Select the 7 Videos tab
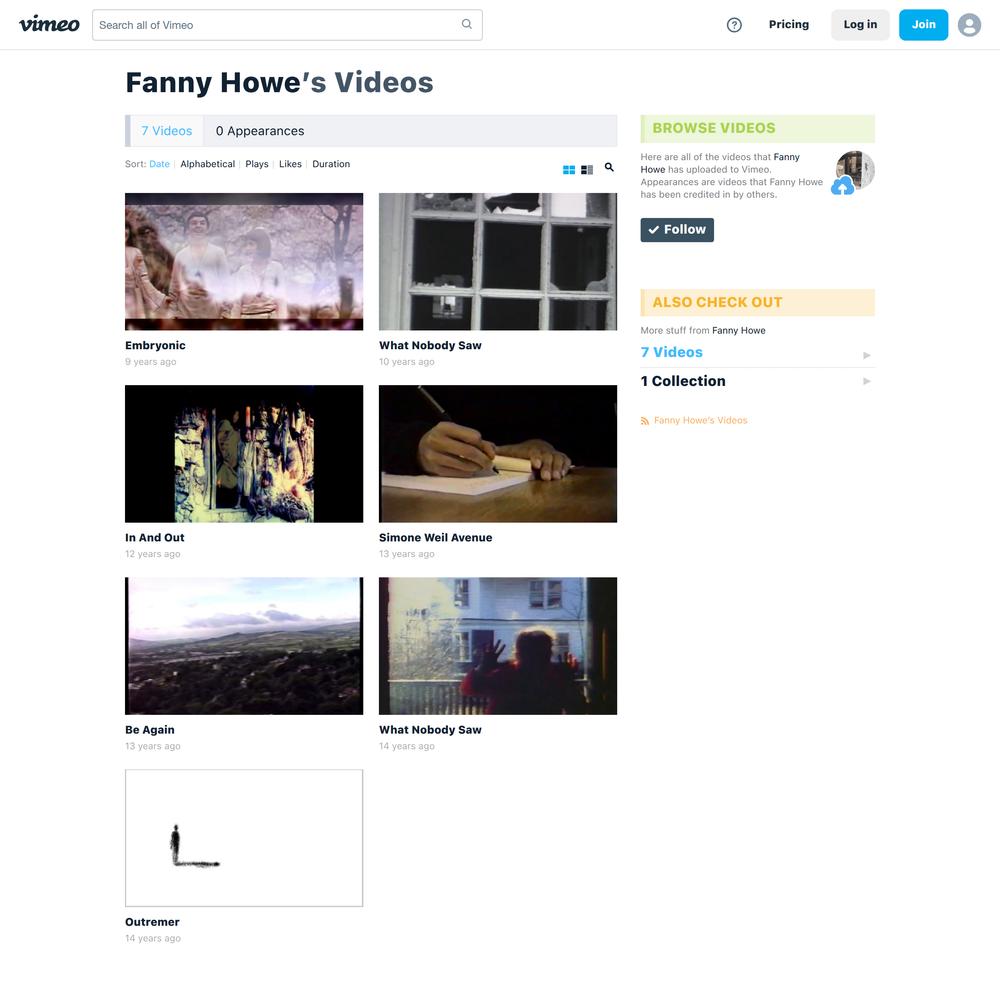 tap(166, 131)
